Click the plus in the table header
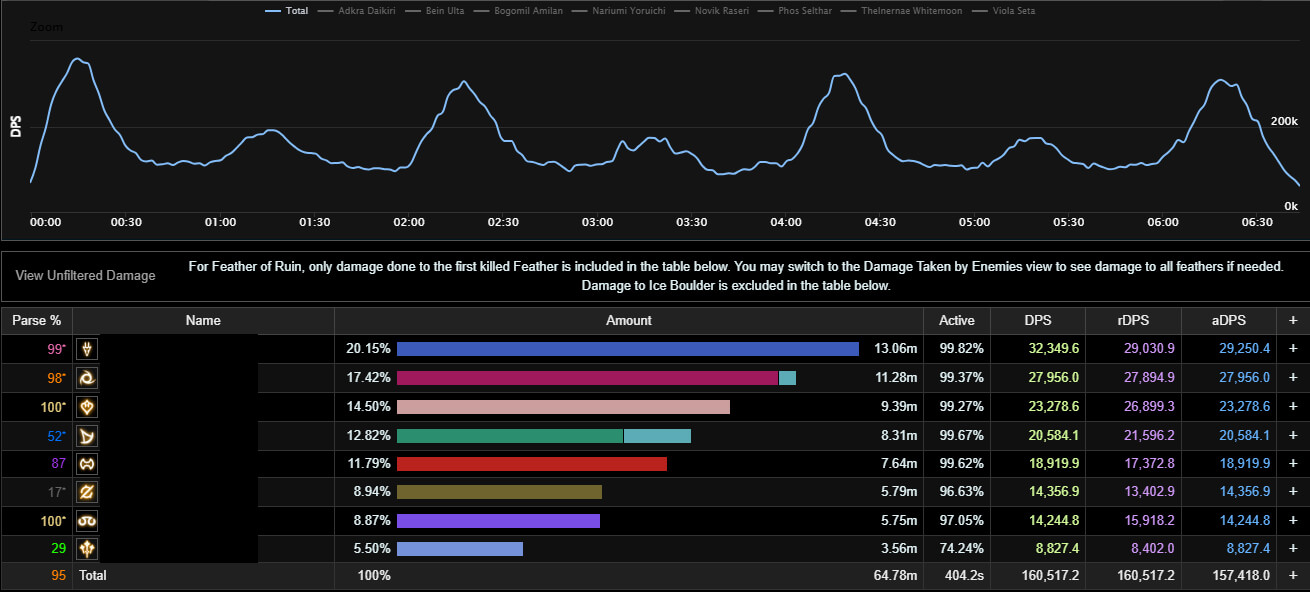1310x592 pixels. [x=1293, y=321]
